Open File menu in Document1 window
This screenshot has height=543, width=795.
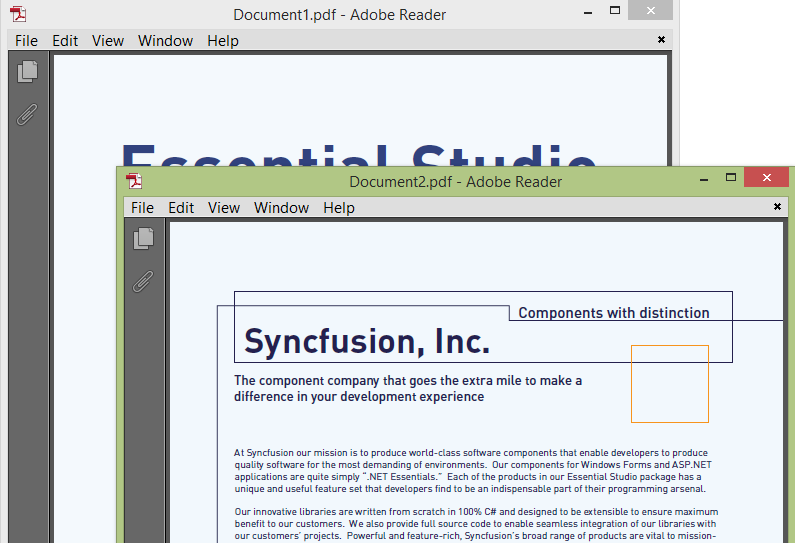26,41
